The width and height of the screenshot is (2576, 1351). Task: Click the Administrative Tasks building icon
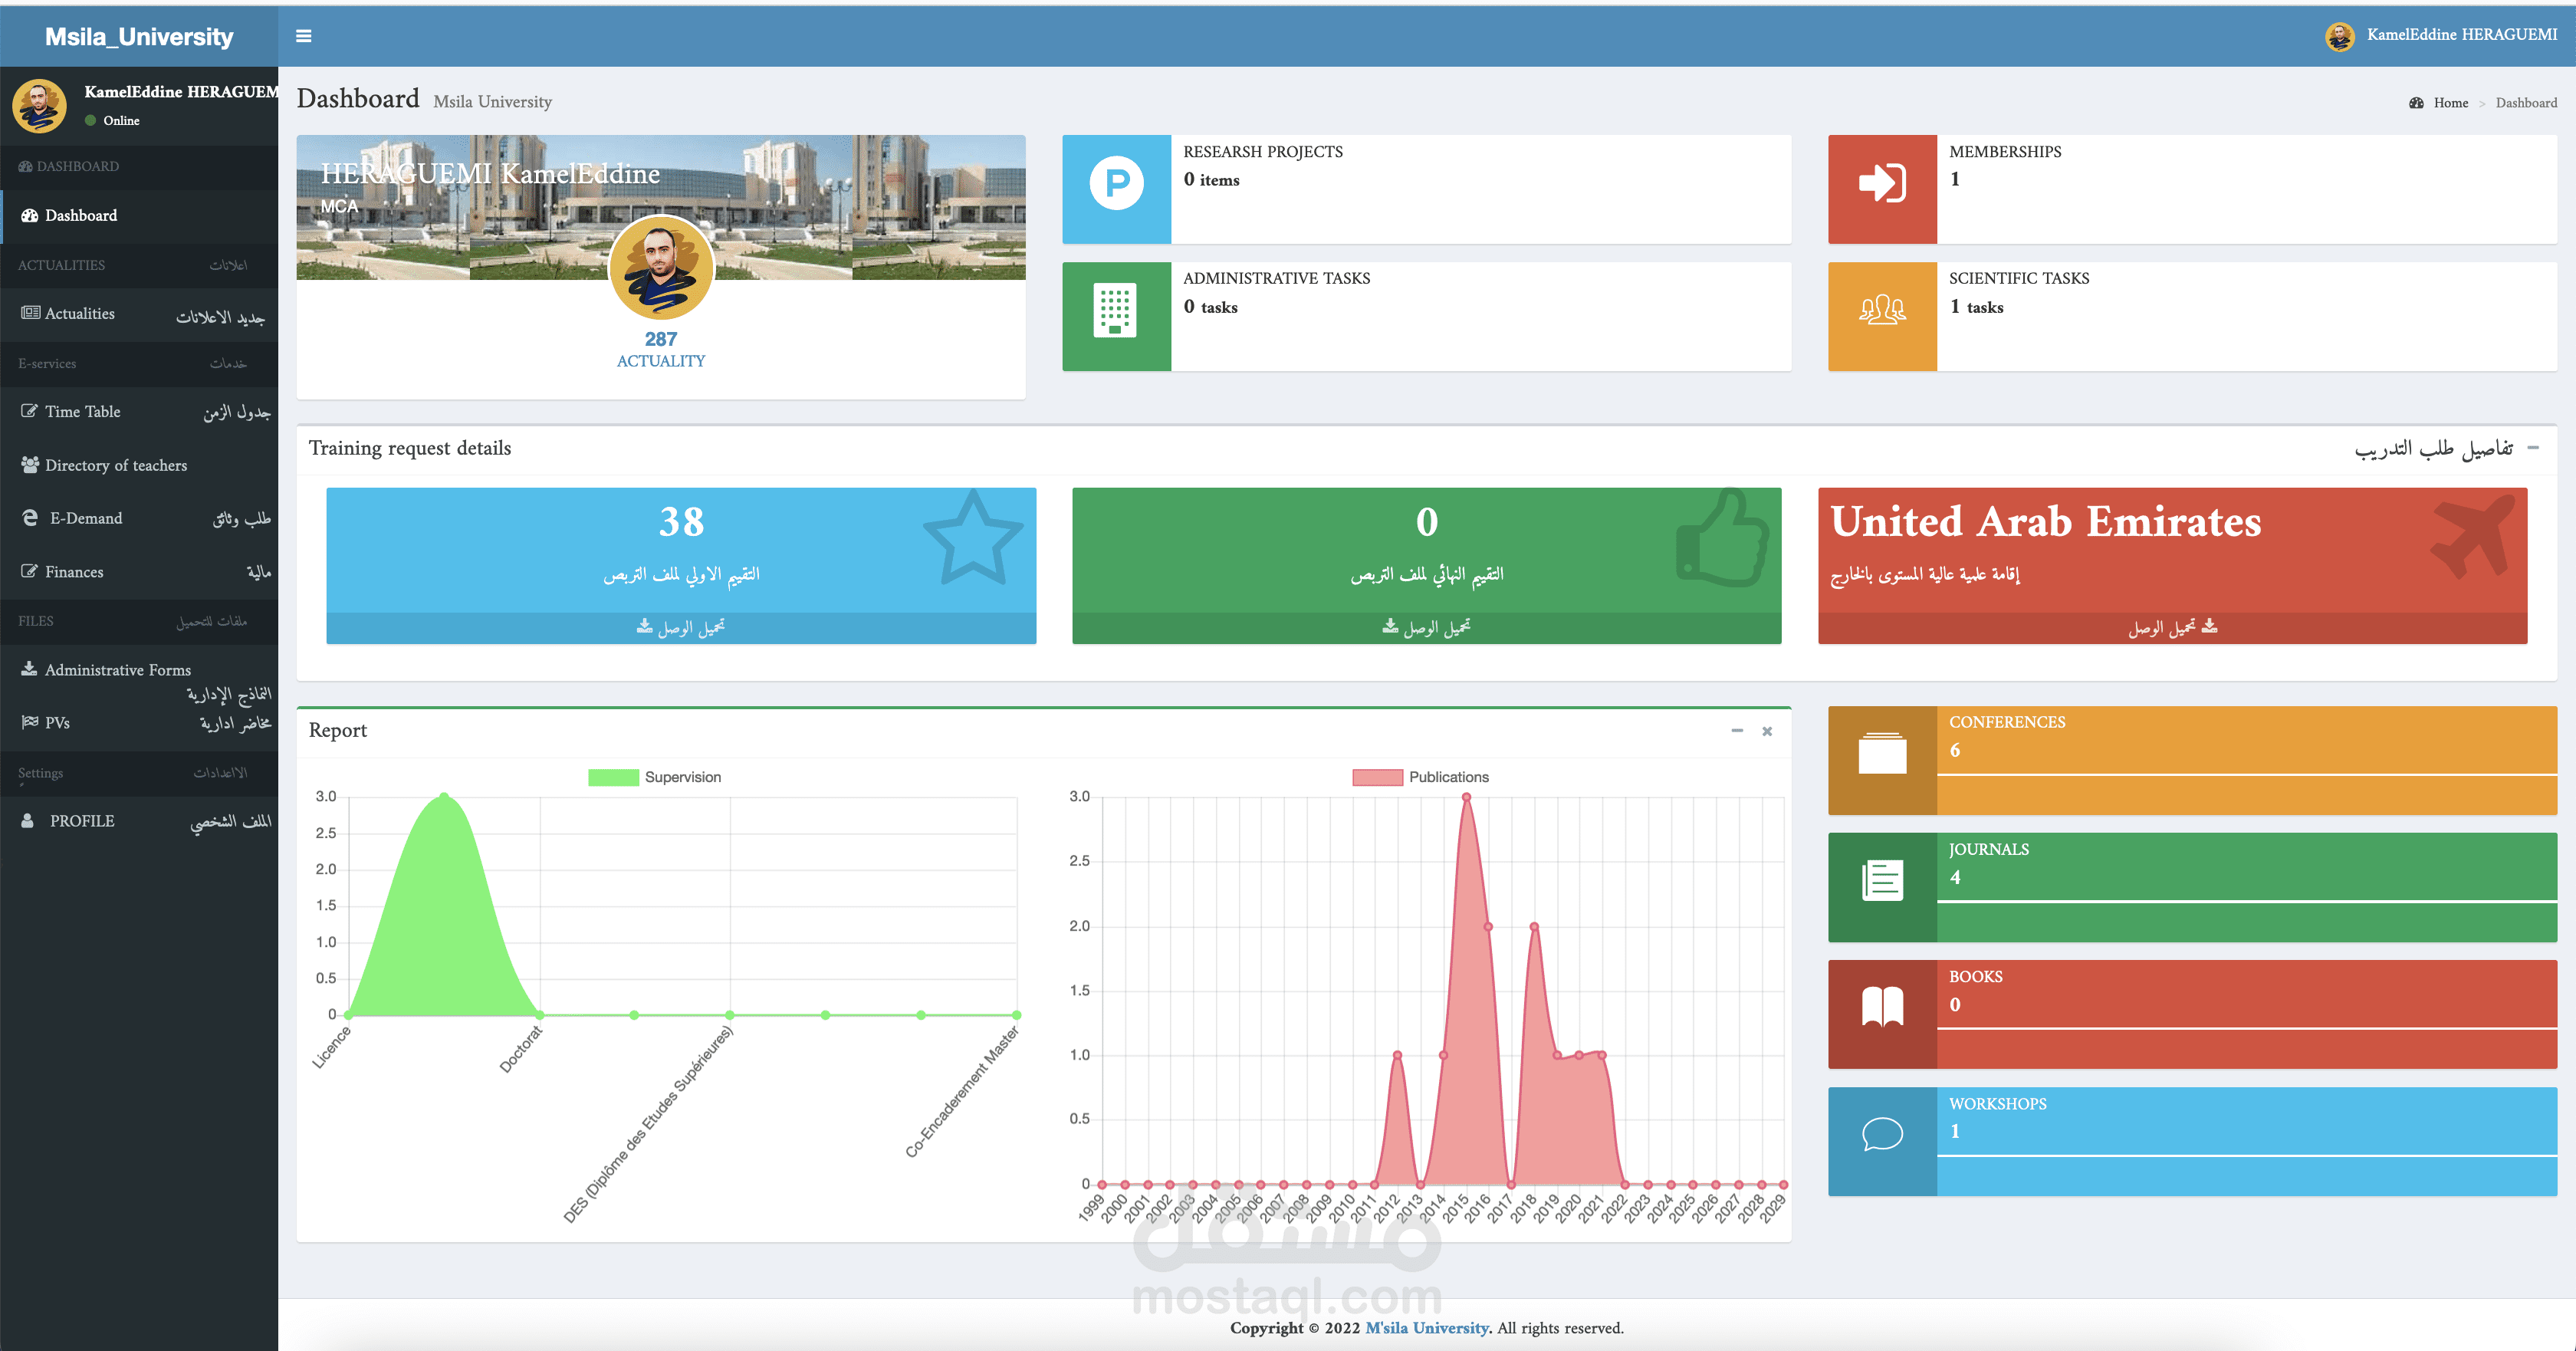pos(1115,310)
